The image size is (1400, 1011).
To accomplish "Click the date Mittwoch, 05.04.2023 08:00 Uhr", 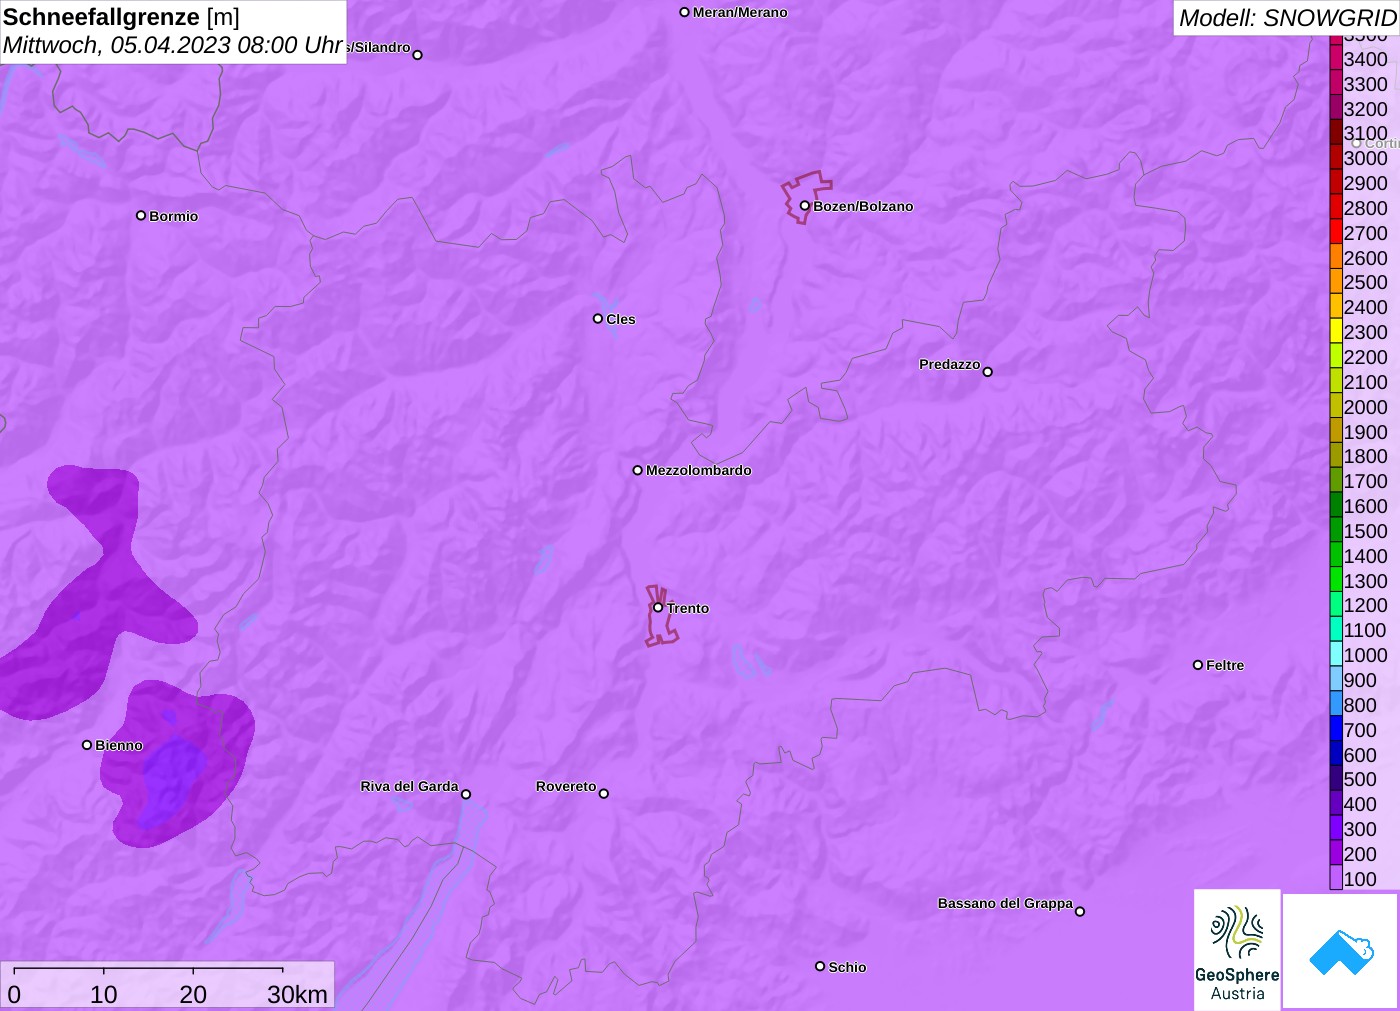I will tap(173, 45).
